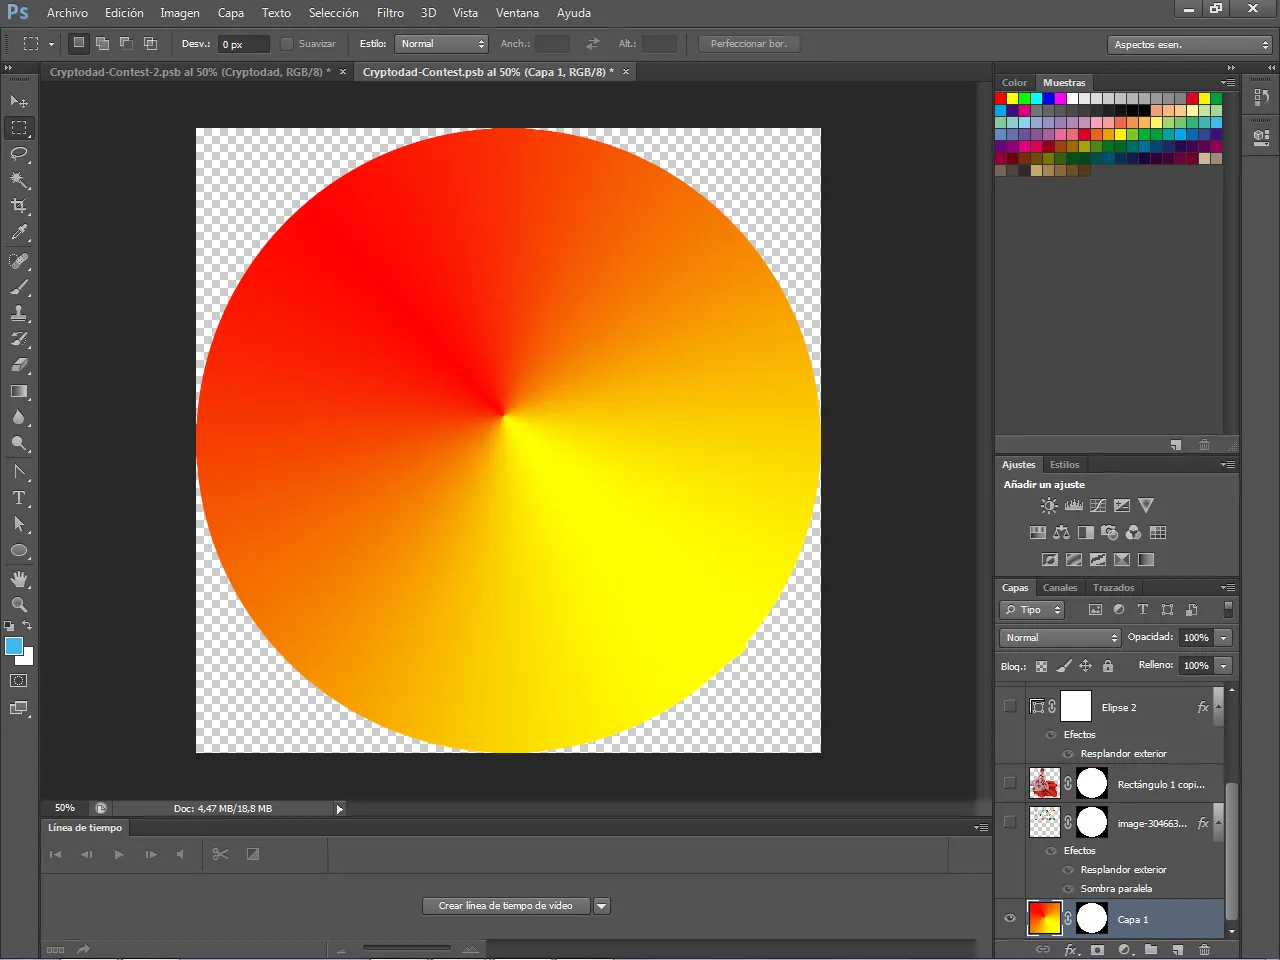1280x960 pixels.
Task: Click the Perfeccionar bor. button
Action: [749, 44]
